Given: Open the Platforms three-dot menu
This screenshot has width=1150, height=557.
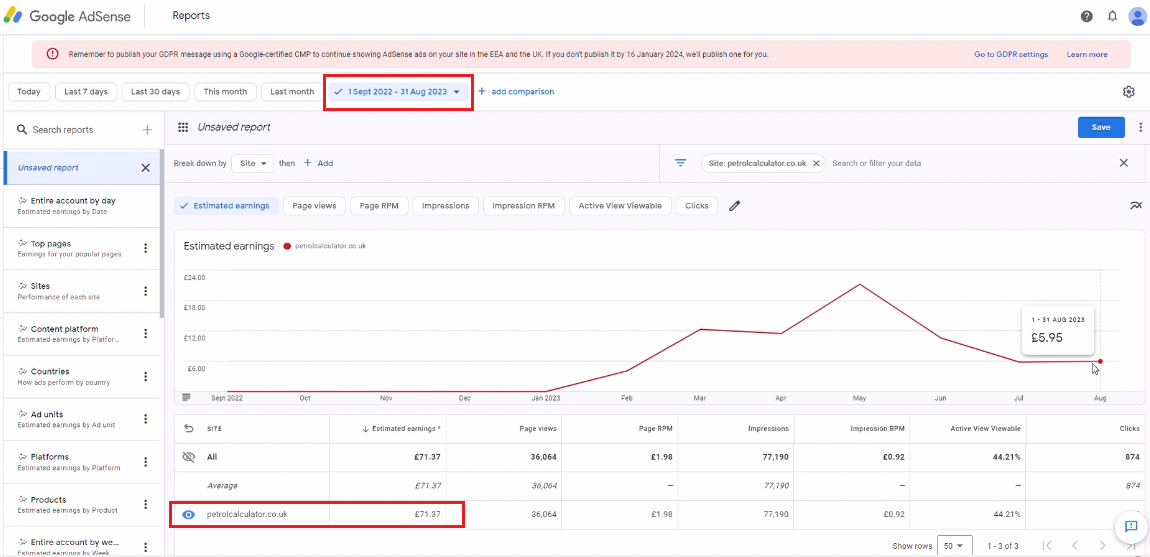Looking at the screenshot, I should click(145, 462).
